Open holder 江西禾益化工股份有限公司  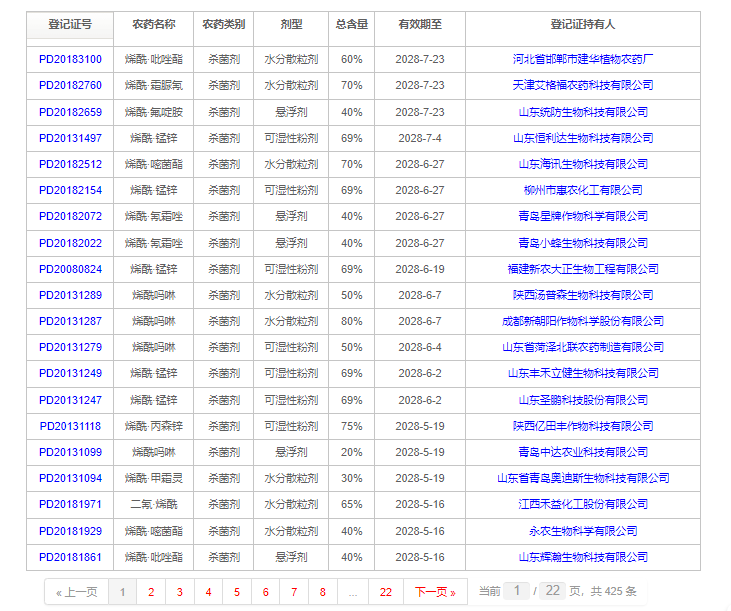click(583, 505)
